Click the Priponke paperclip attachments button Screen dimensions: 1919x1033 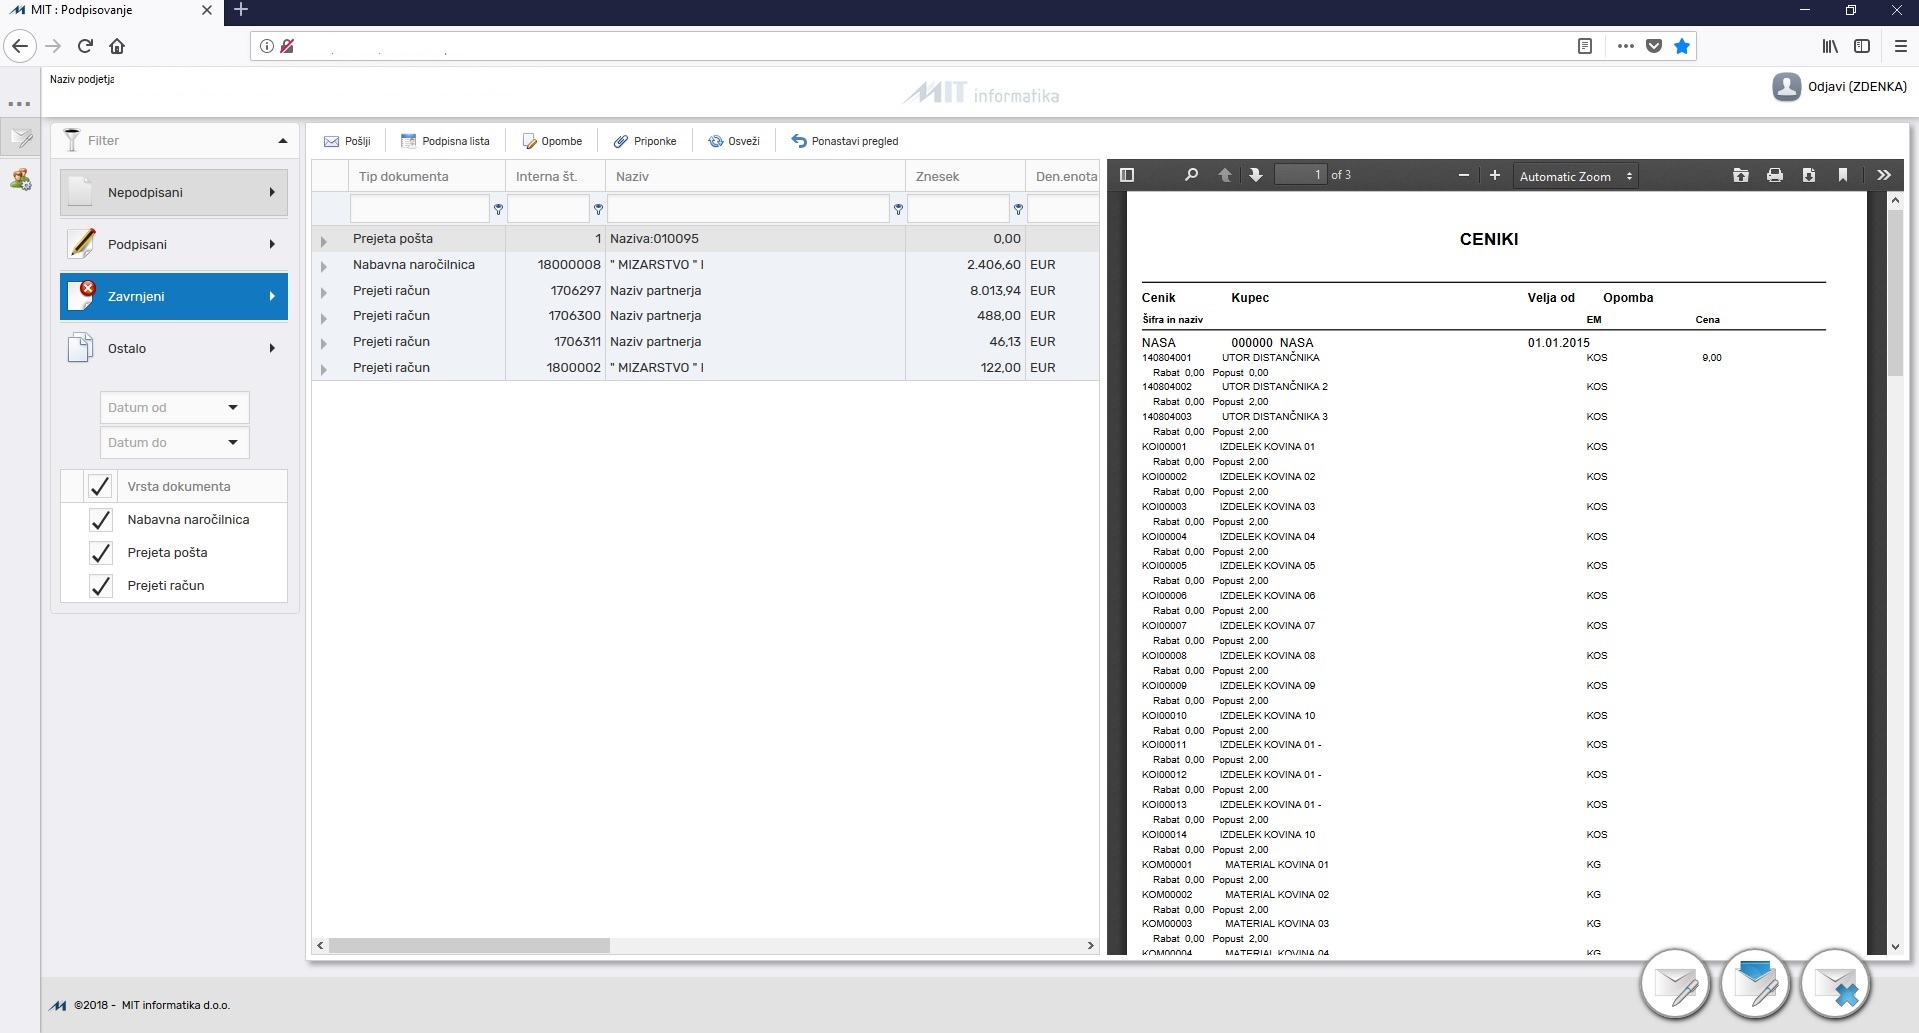coord(645,141)
